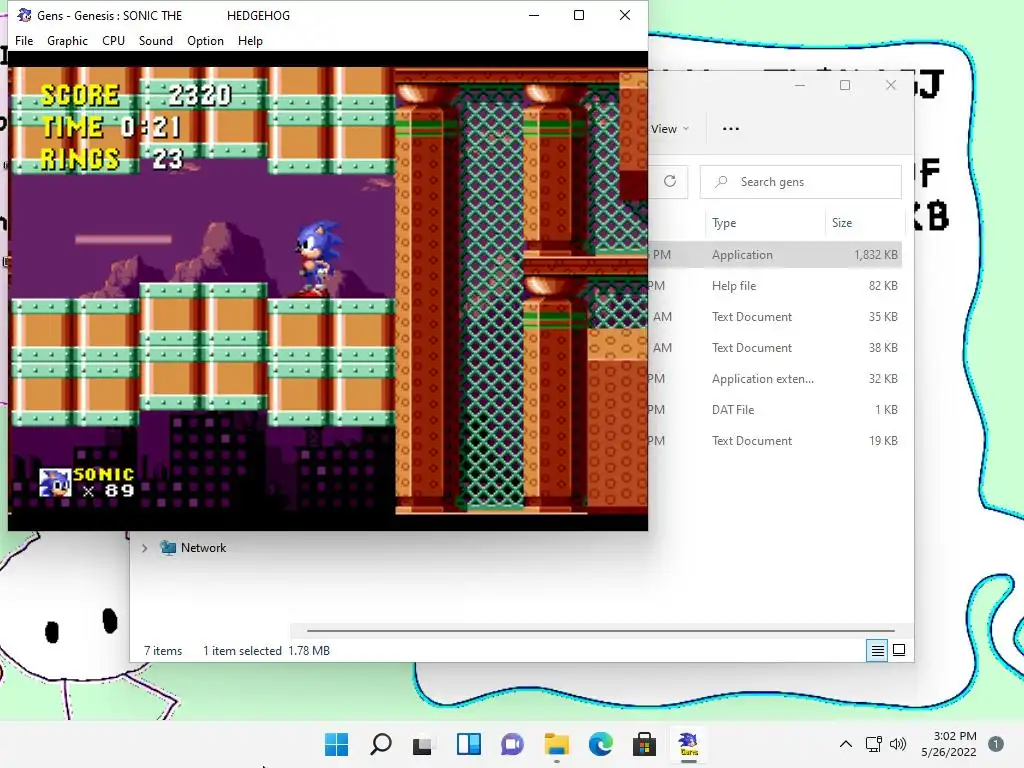
Task: Click the Search gens input field
Action: coord(801,182)
